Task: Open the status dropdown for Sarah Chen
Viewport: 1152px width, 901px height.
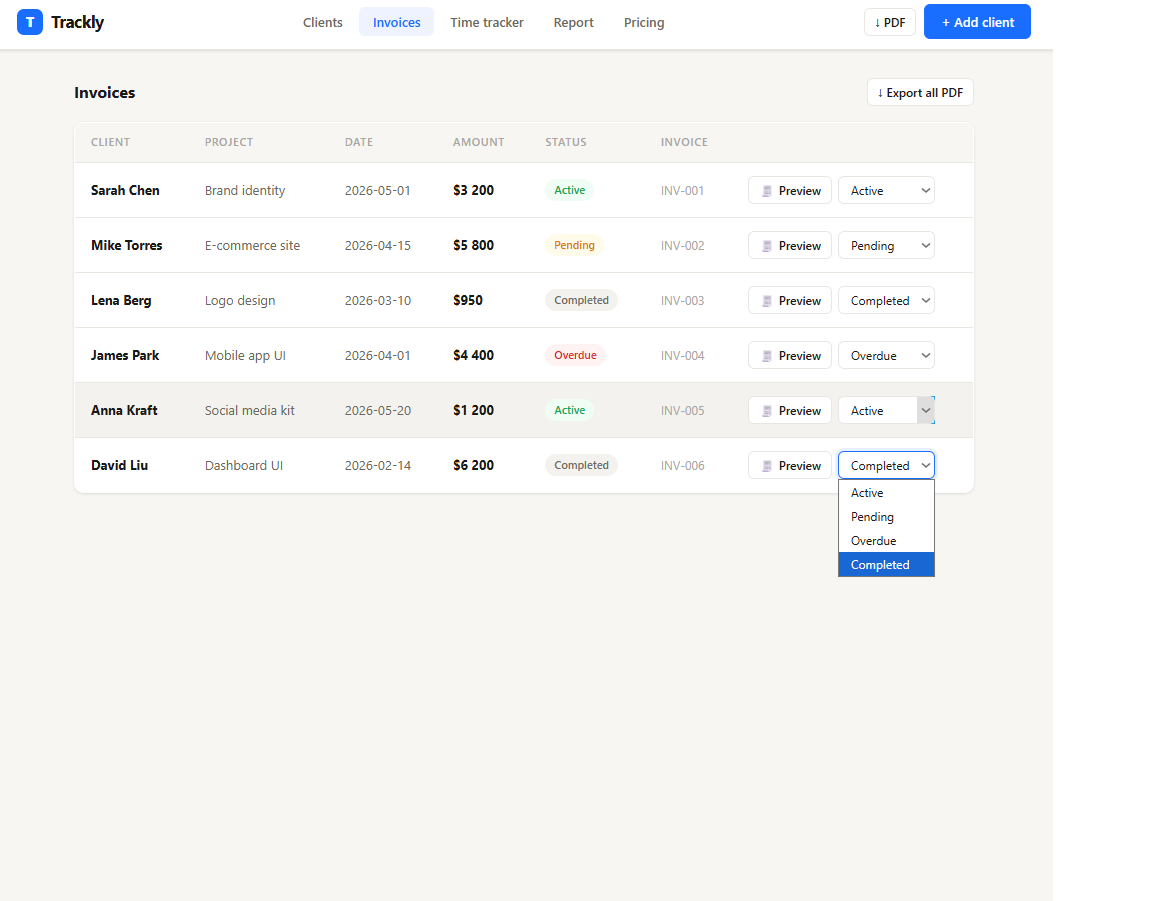Action: [886, 190]
